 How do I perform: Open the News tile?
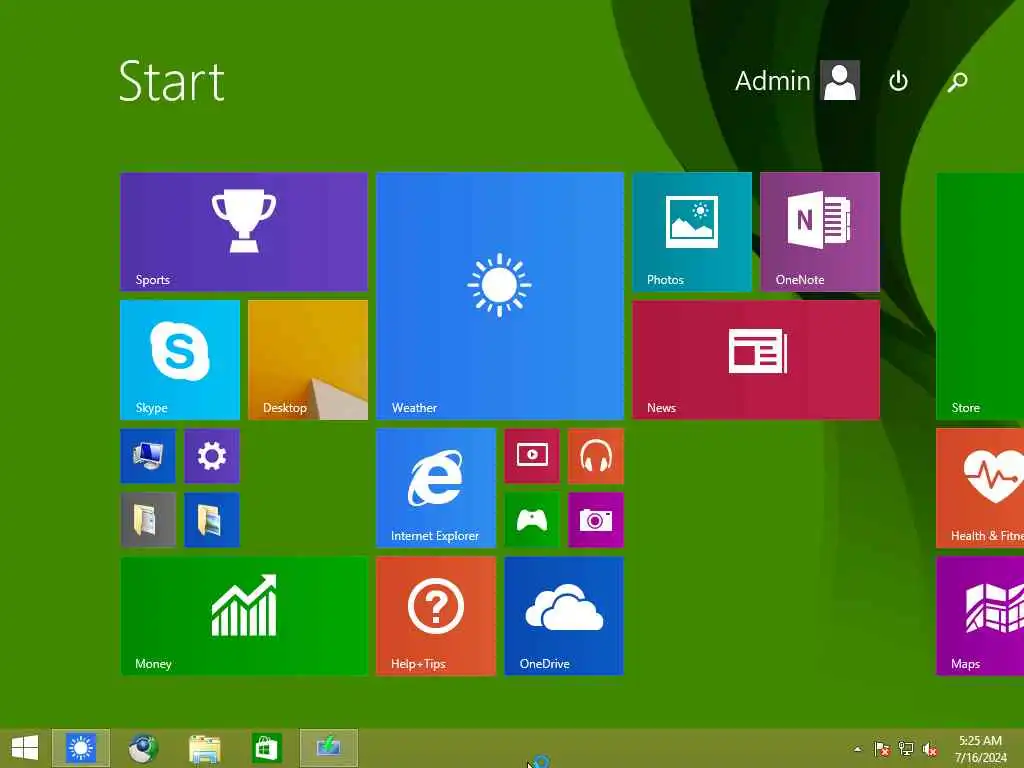(756, 360)
